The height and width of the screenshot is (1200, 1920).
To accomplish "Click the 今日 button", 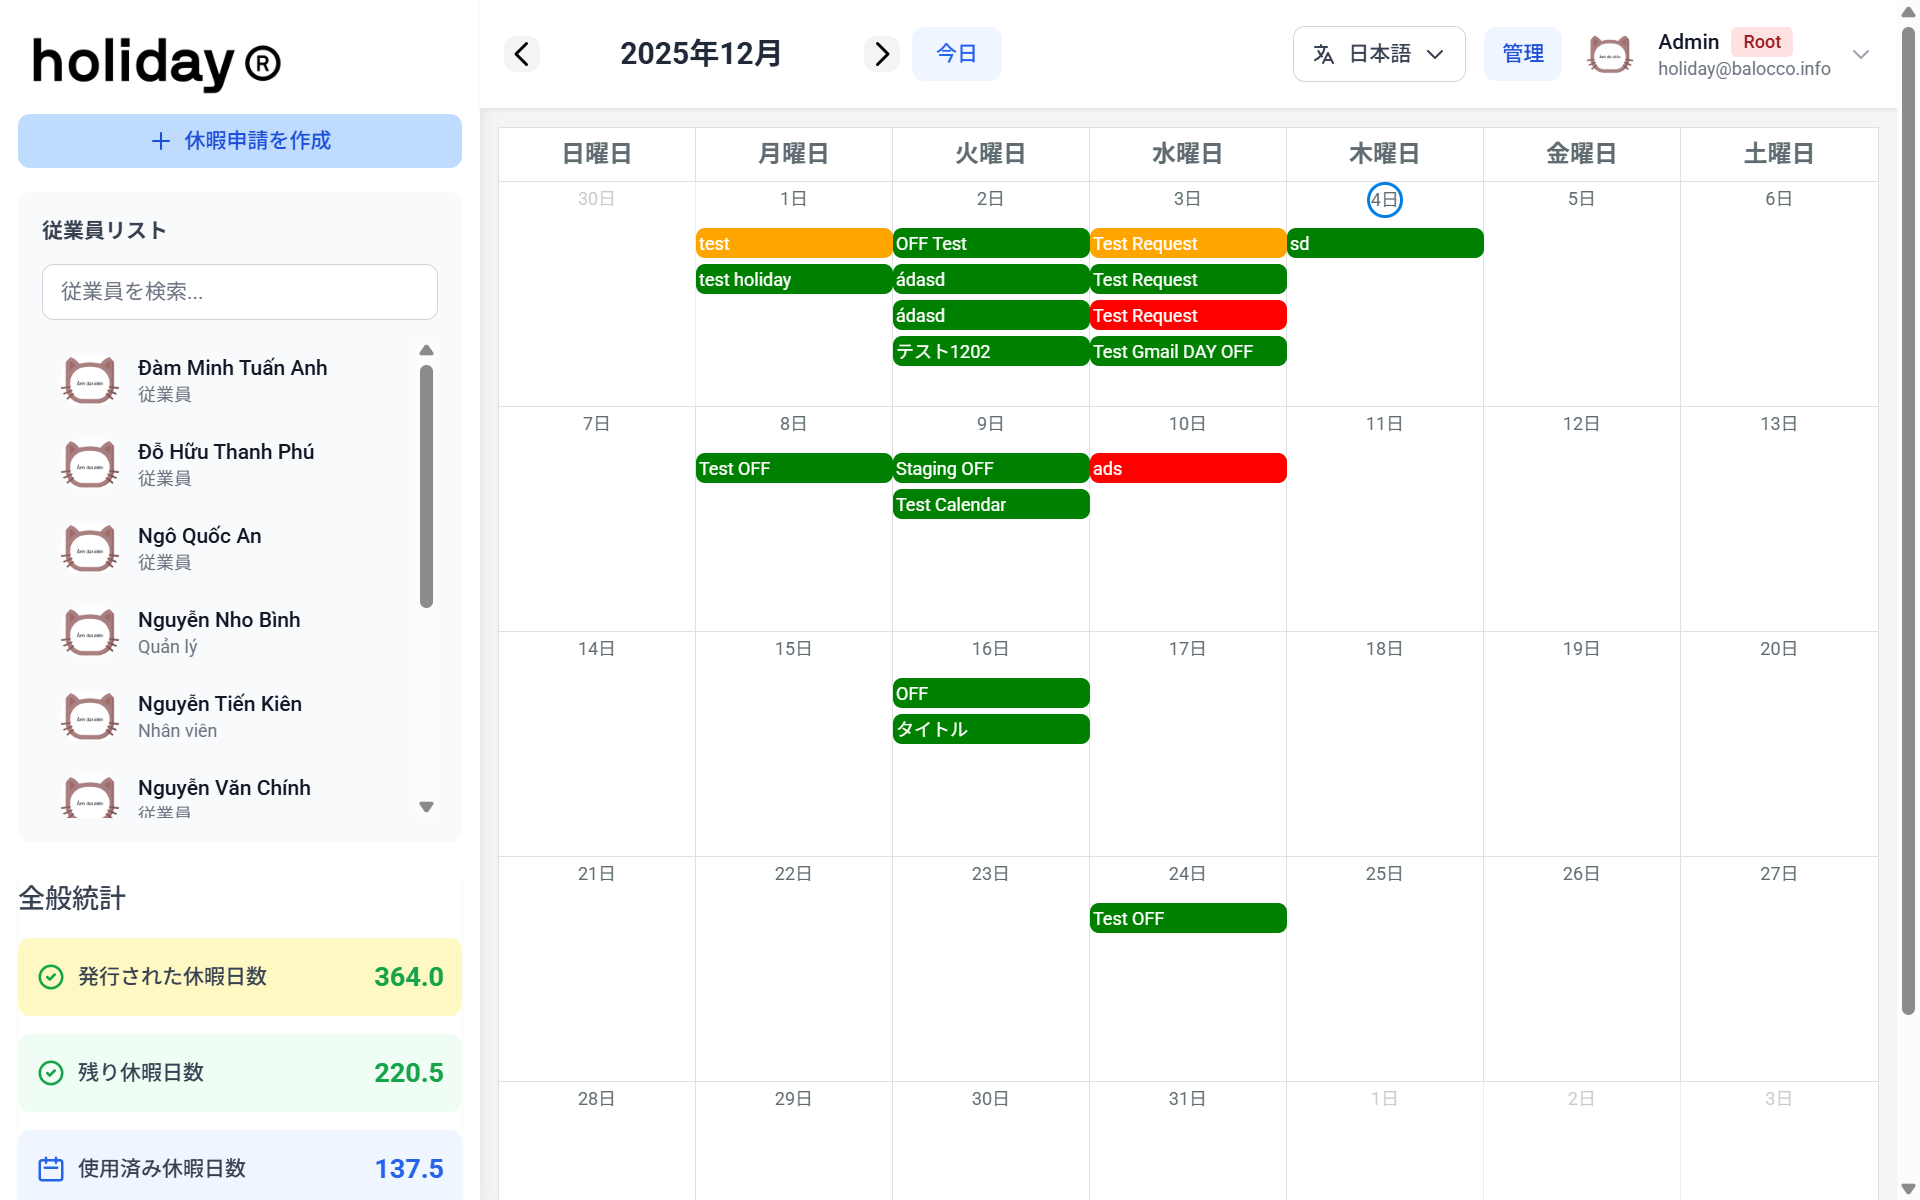I will [x=956, y=54].
